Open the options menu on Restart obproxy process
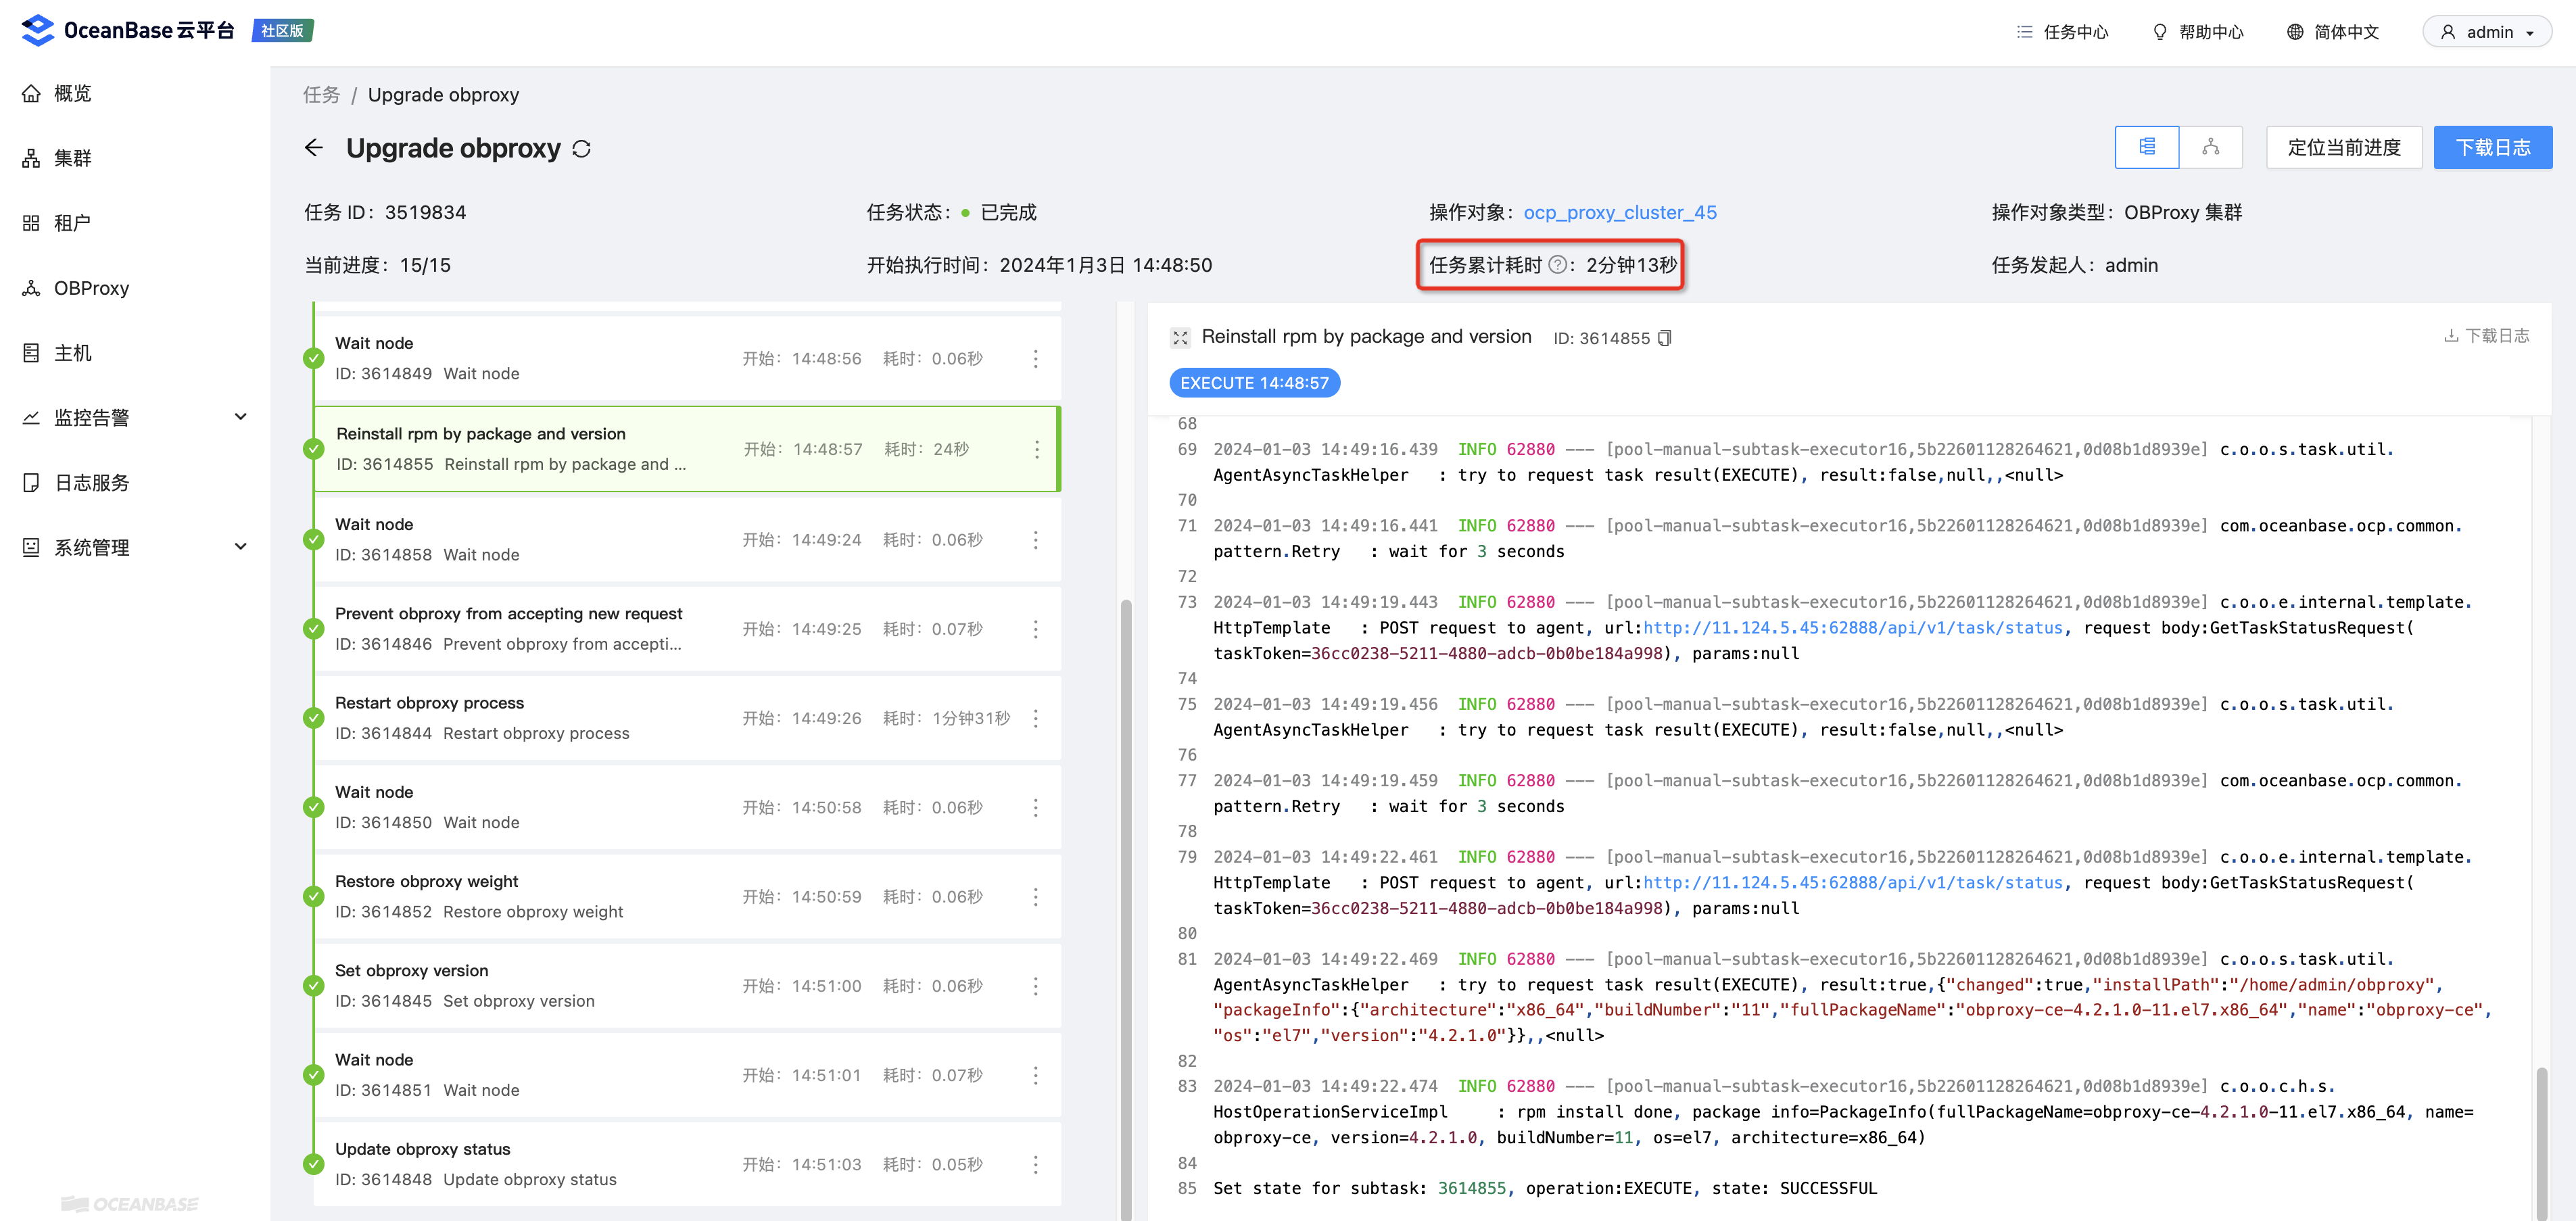The image size is (2576, 1221). coord(1036,718)
